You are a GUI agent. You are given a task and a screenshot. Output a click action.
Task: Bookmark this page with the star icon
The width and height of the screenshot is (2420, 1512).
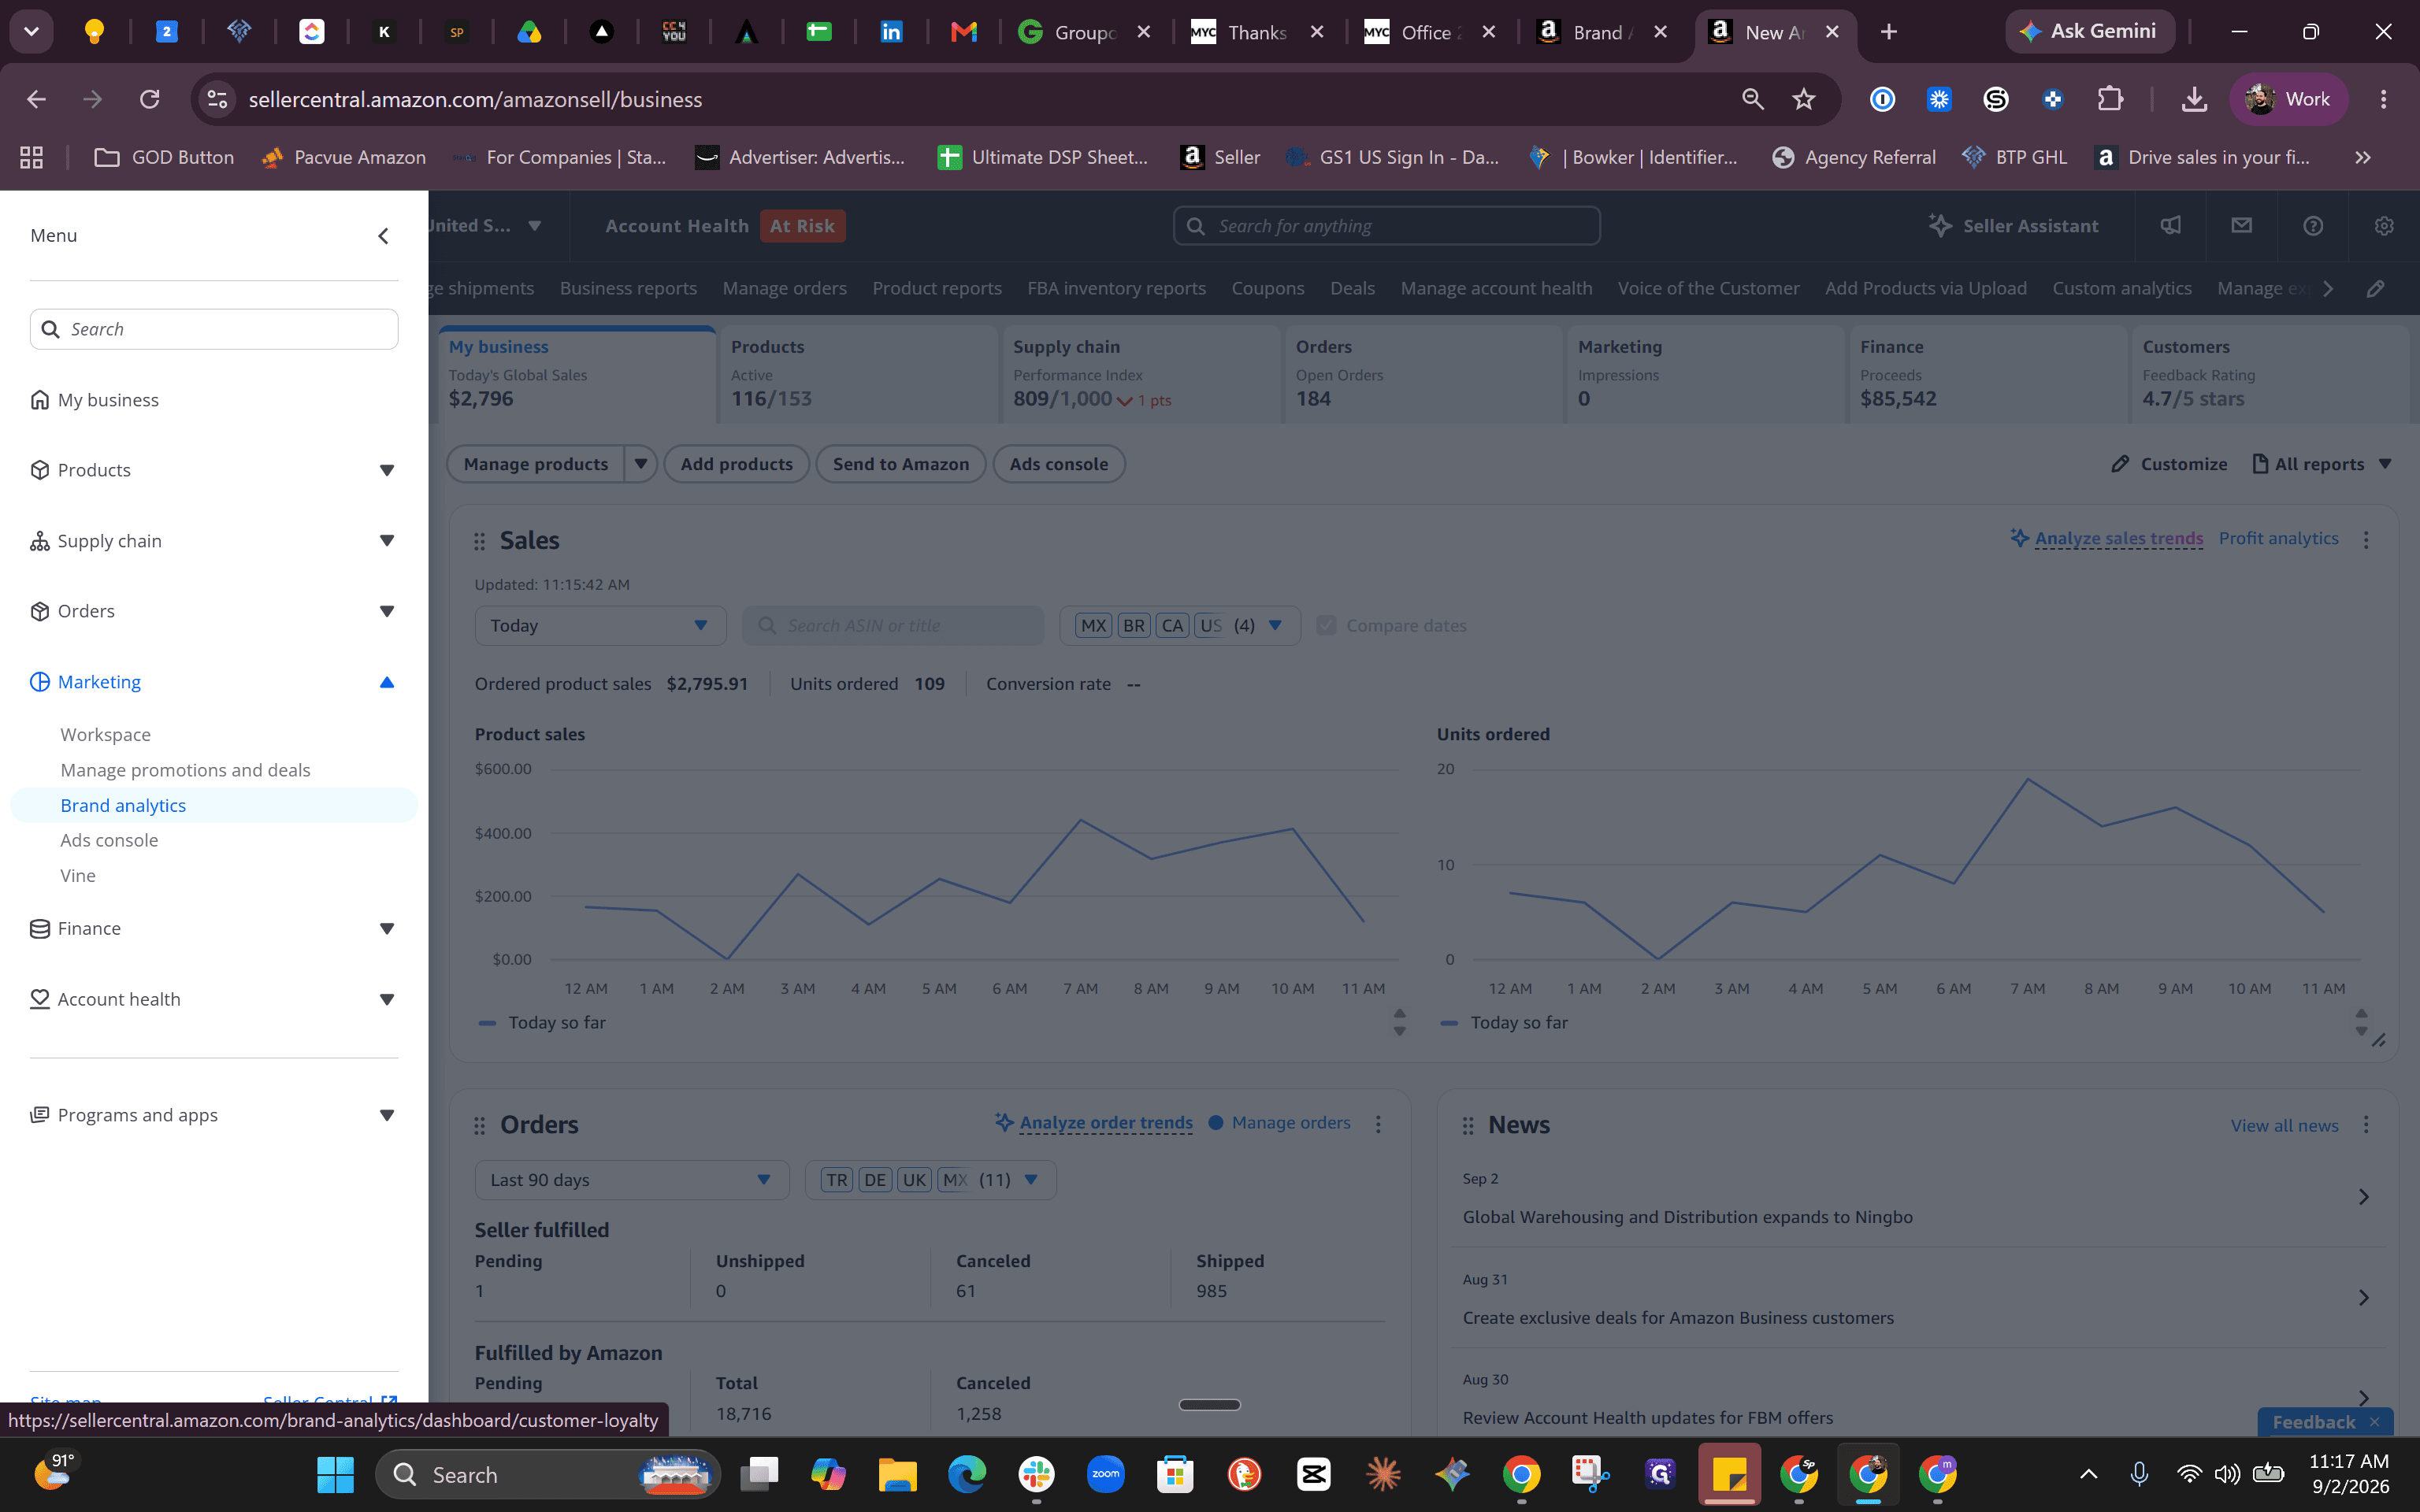[x=1804, y=99]
